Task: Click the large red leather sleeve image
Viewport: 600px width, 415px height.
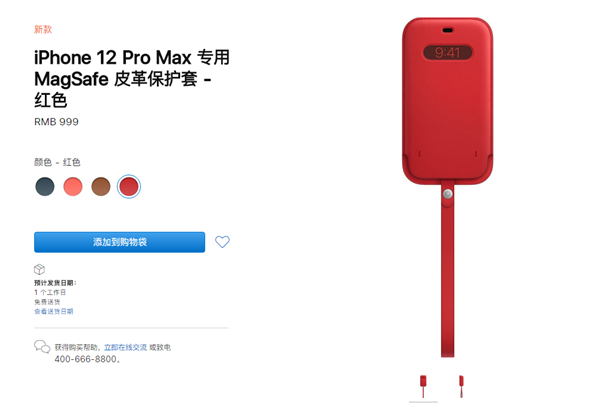Action: click(x=447, y=187)
